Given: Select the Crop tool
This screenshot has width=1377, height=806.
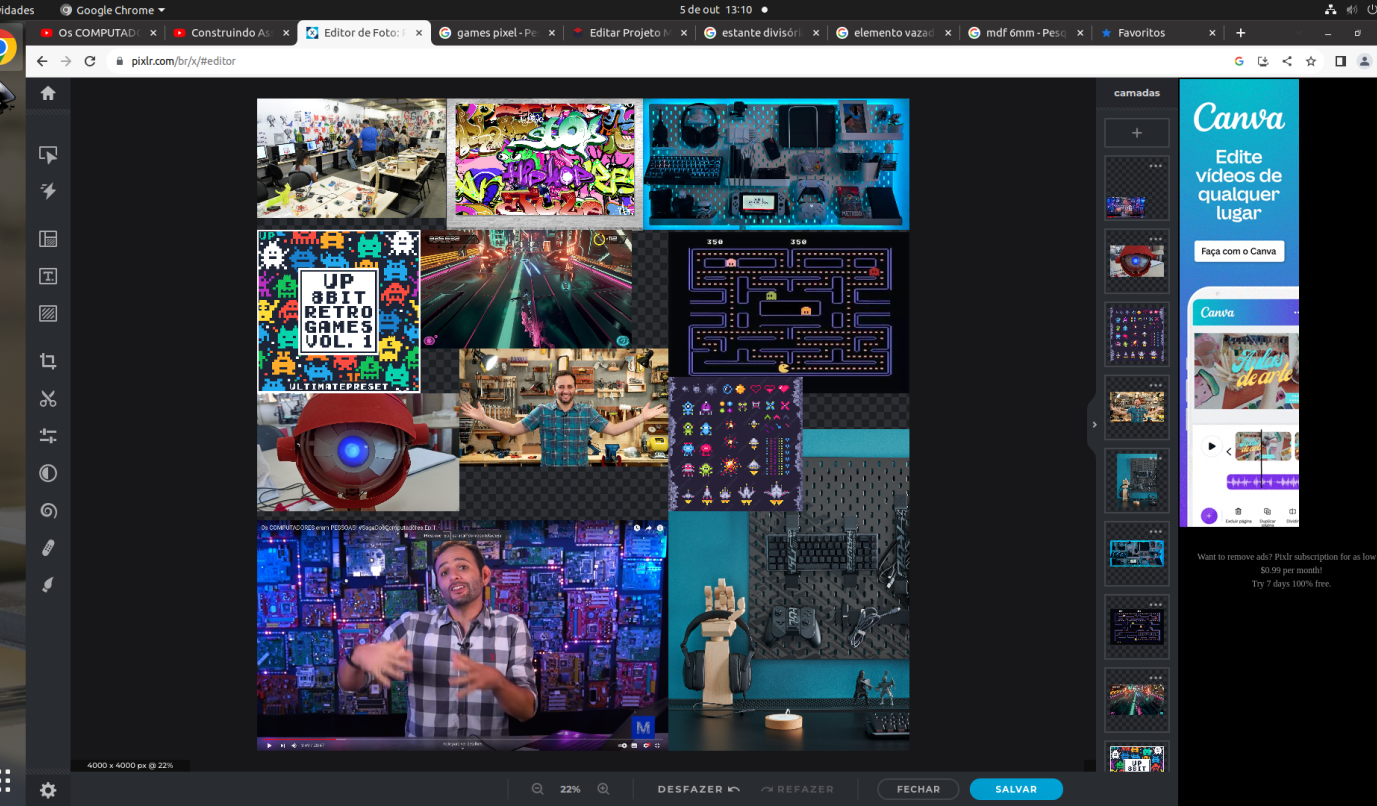Looking at the screenshot, I should coord(48,361).
